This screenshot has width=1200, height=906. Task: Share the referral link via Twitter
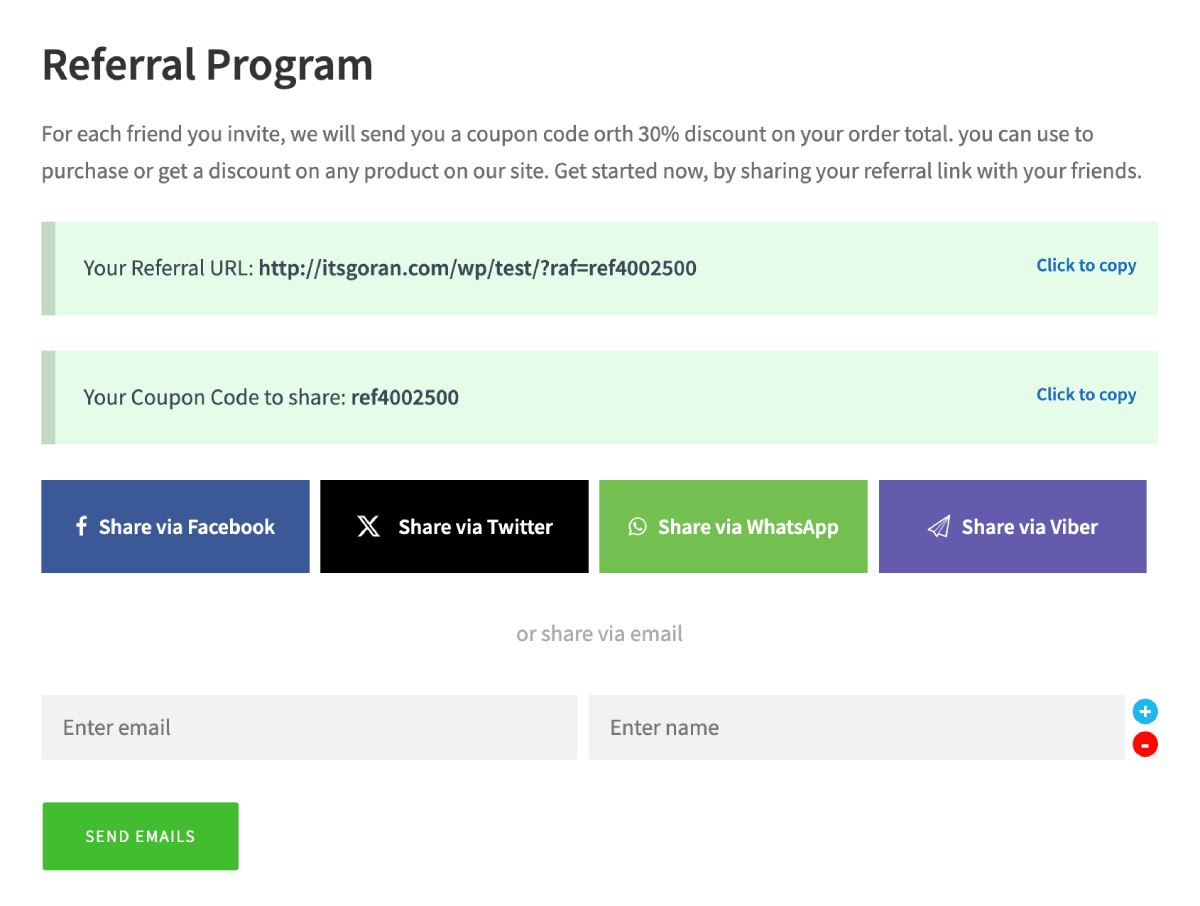click(453, 526)
